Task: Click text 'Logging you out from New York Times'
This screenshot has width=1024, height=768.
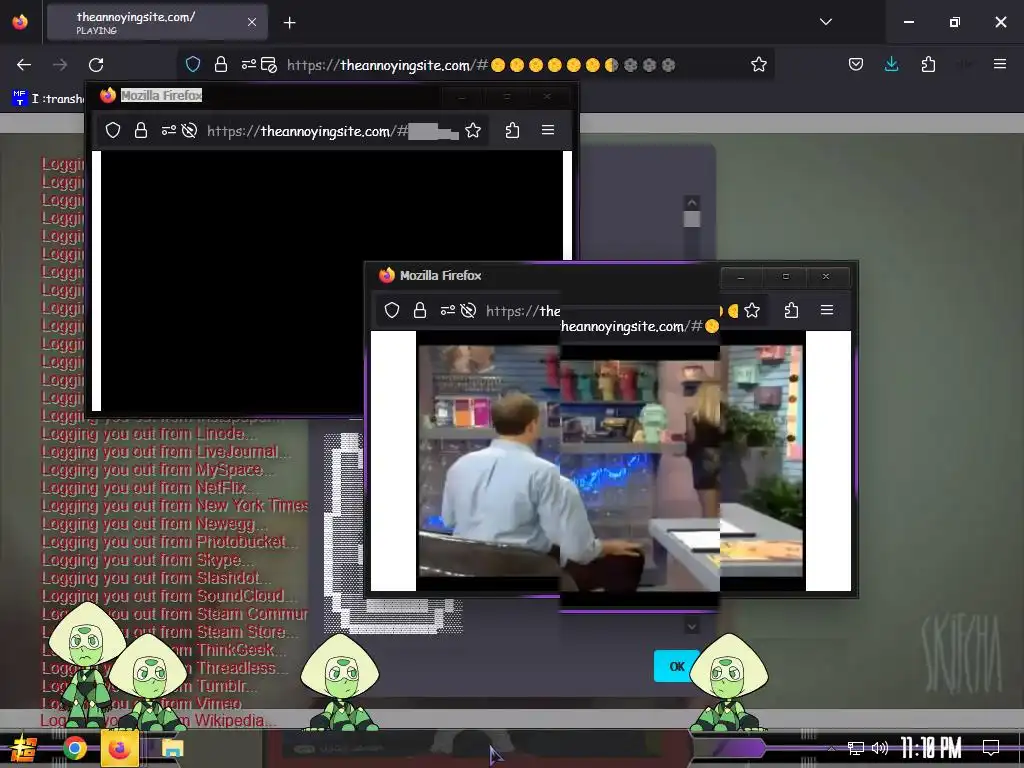Action: (x=174, y=505)
